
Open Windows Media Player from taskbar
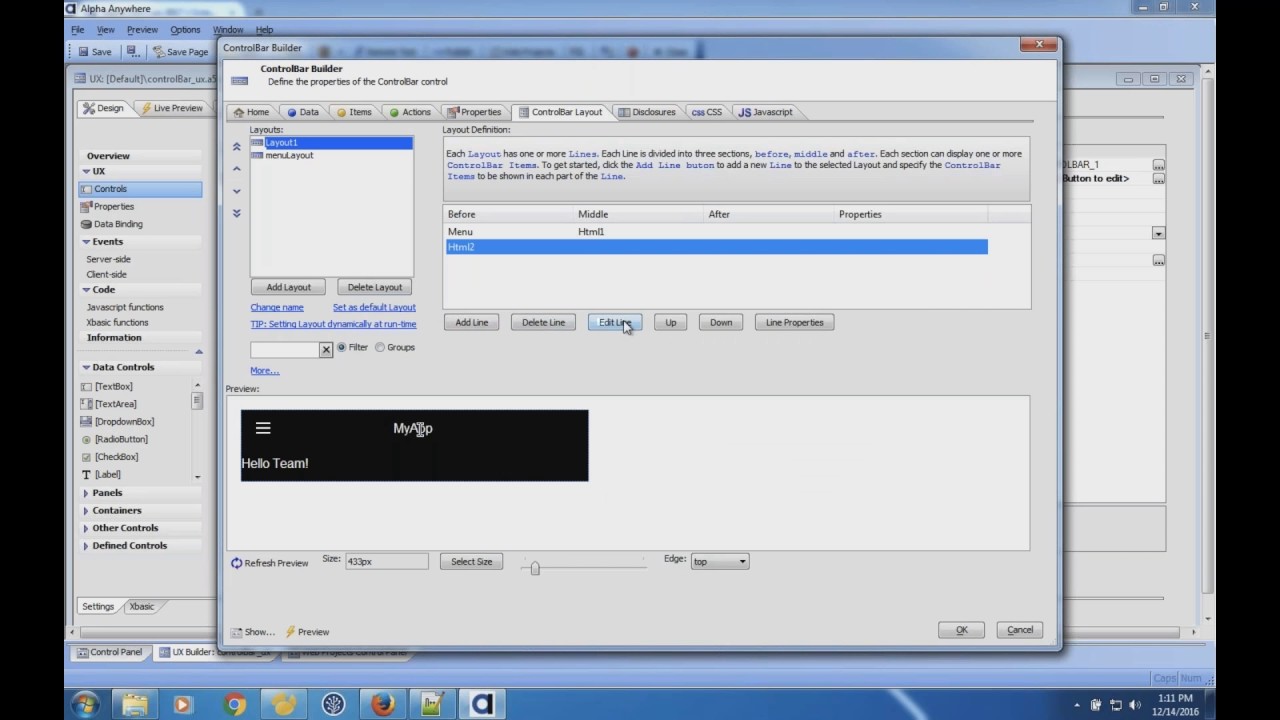(184, 705)
